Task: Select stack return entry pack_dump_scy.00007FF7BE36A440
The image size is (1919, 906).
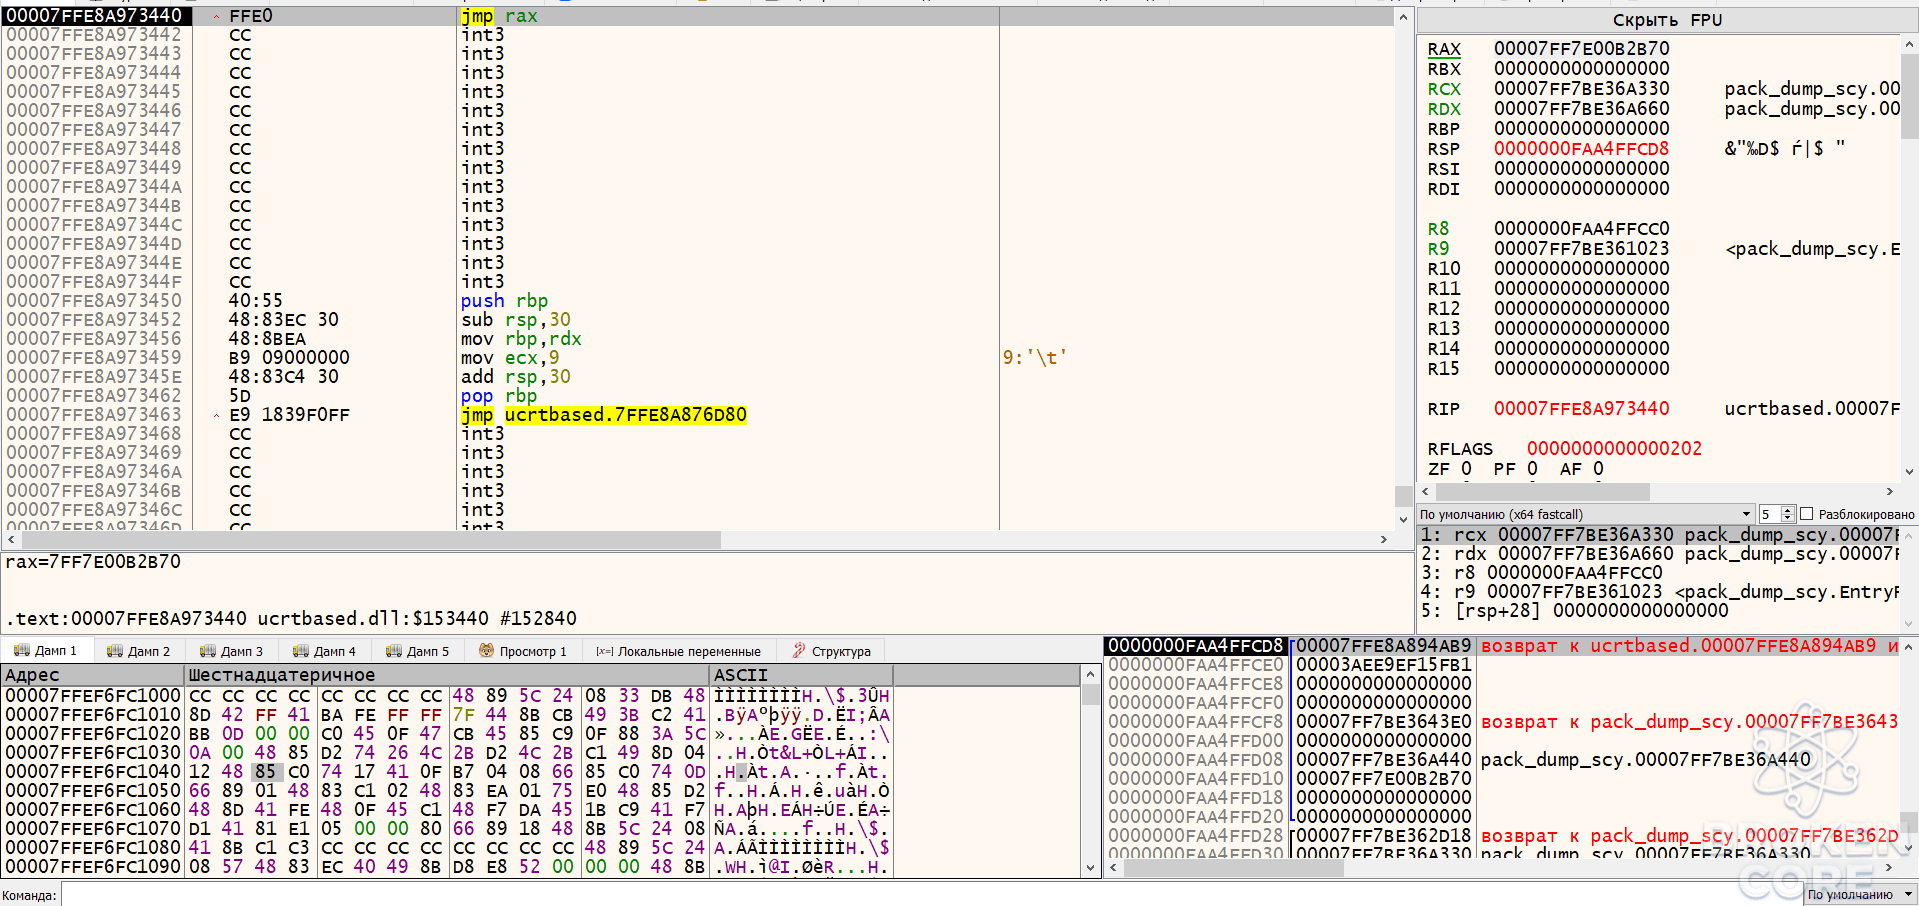Action: 1646,760
